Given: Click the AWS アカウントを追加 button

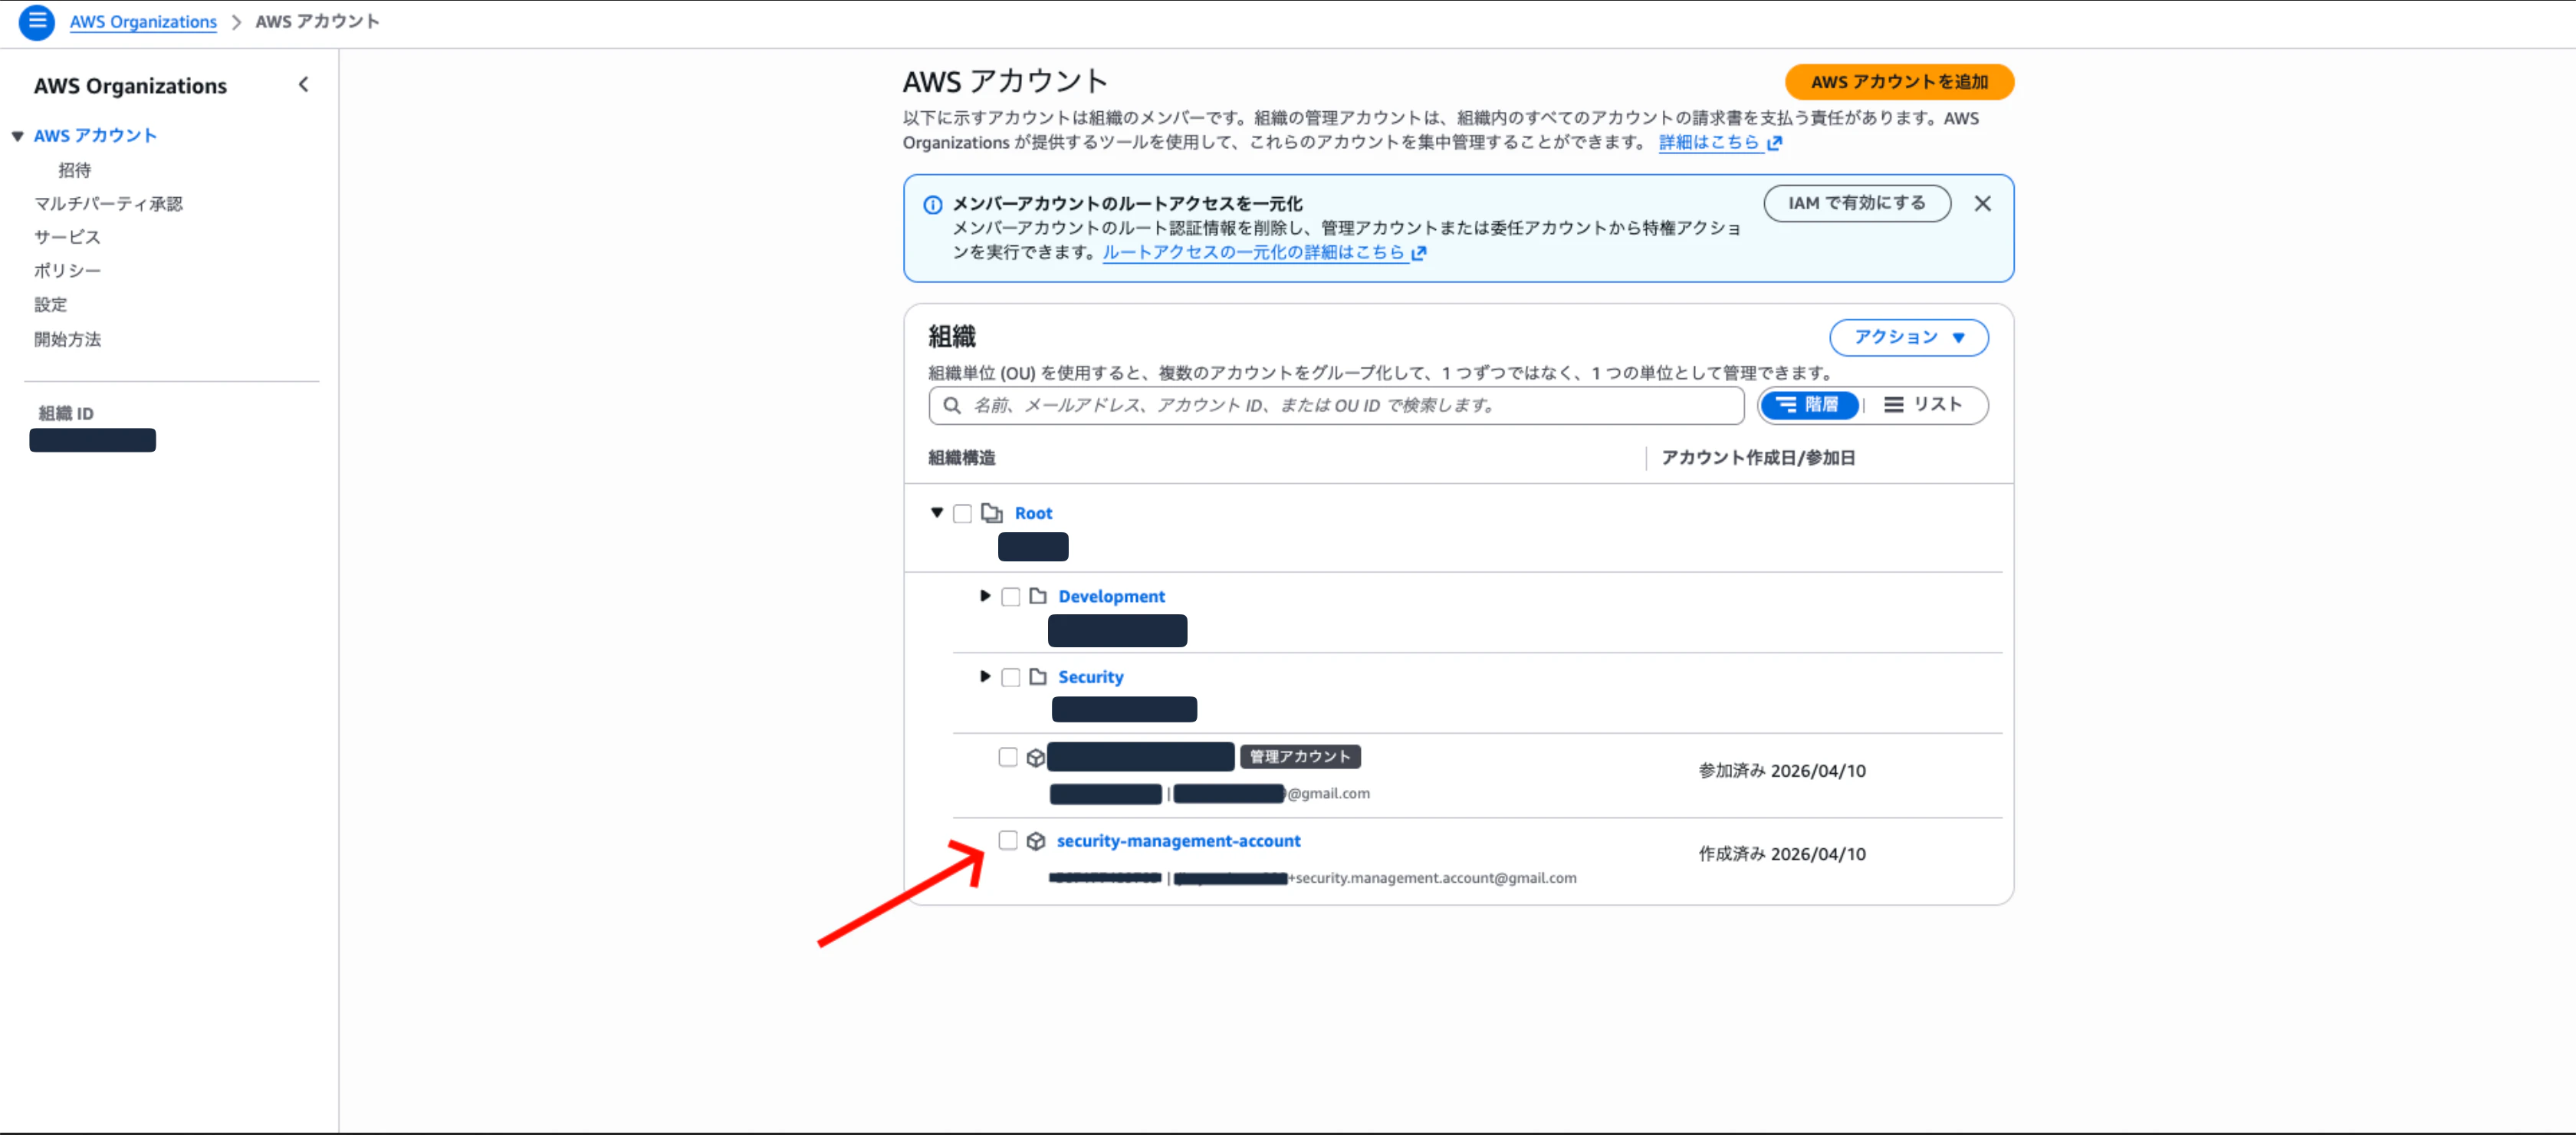Looking at the screenshot, I should (x=1898, y=82).
